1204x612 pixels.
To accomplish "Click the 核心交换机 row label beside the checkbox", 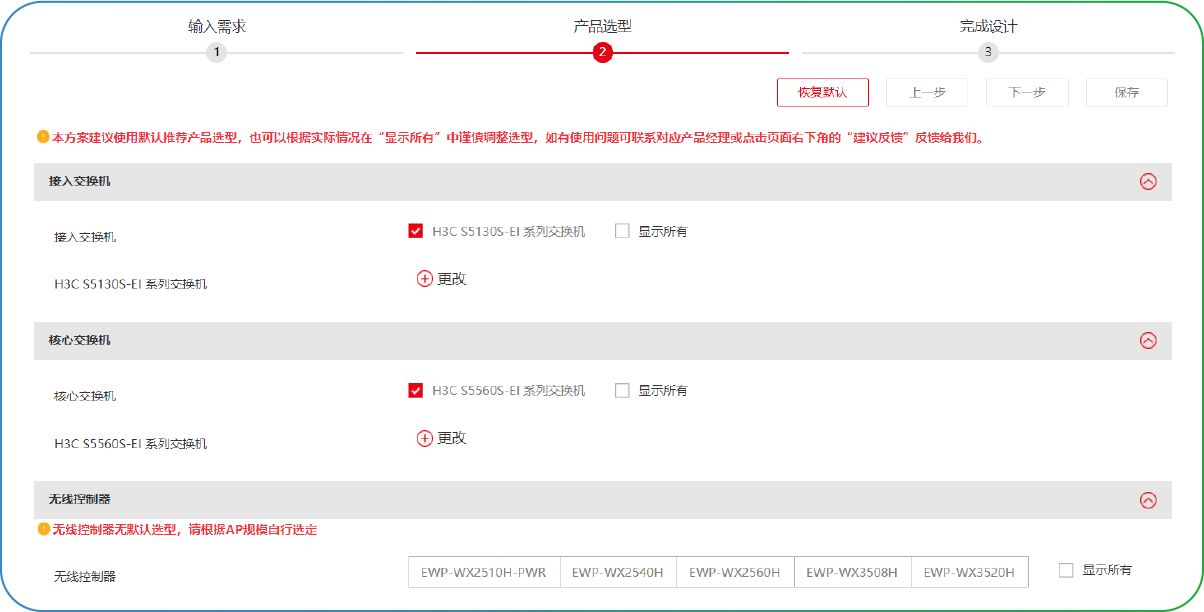I will pos(85,396).
